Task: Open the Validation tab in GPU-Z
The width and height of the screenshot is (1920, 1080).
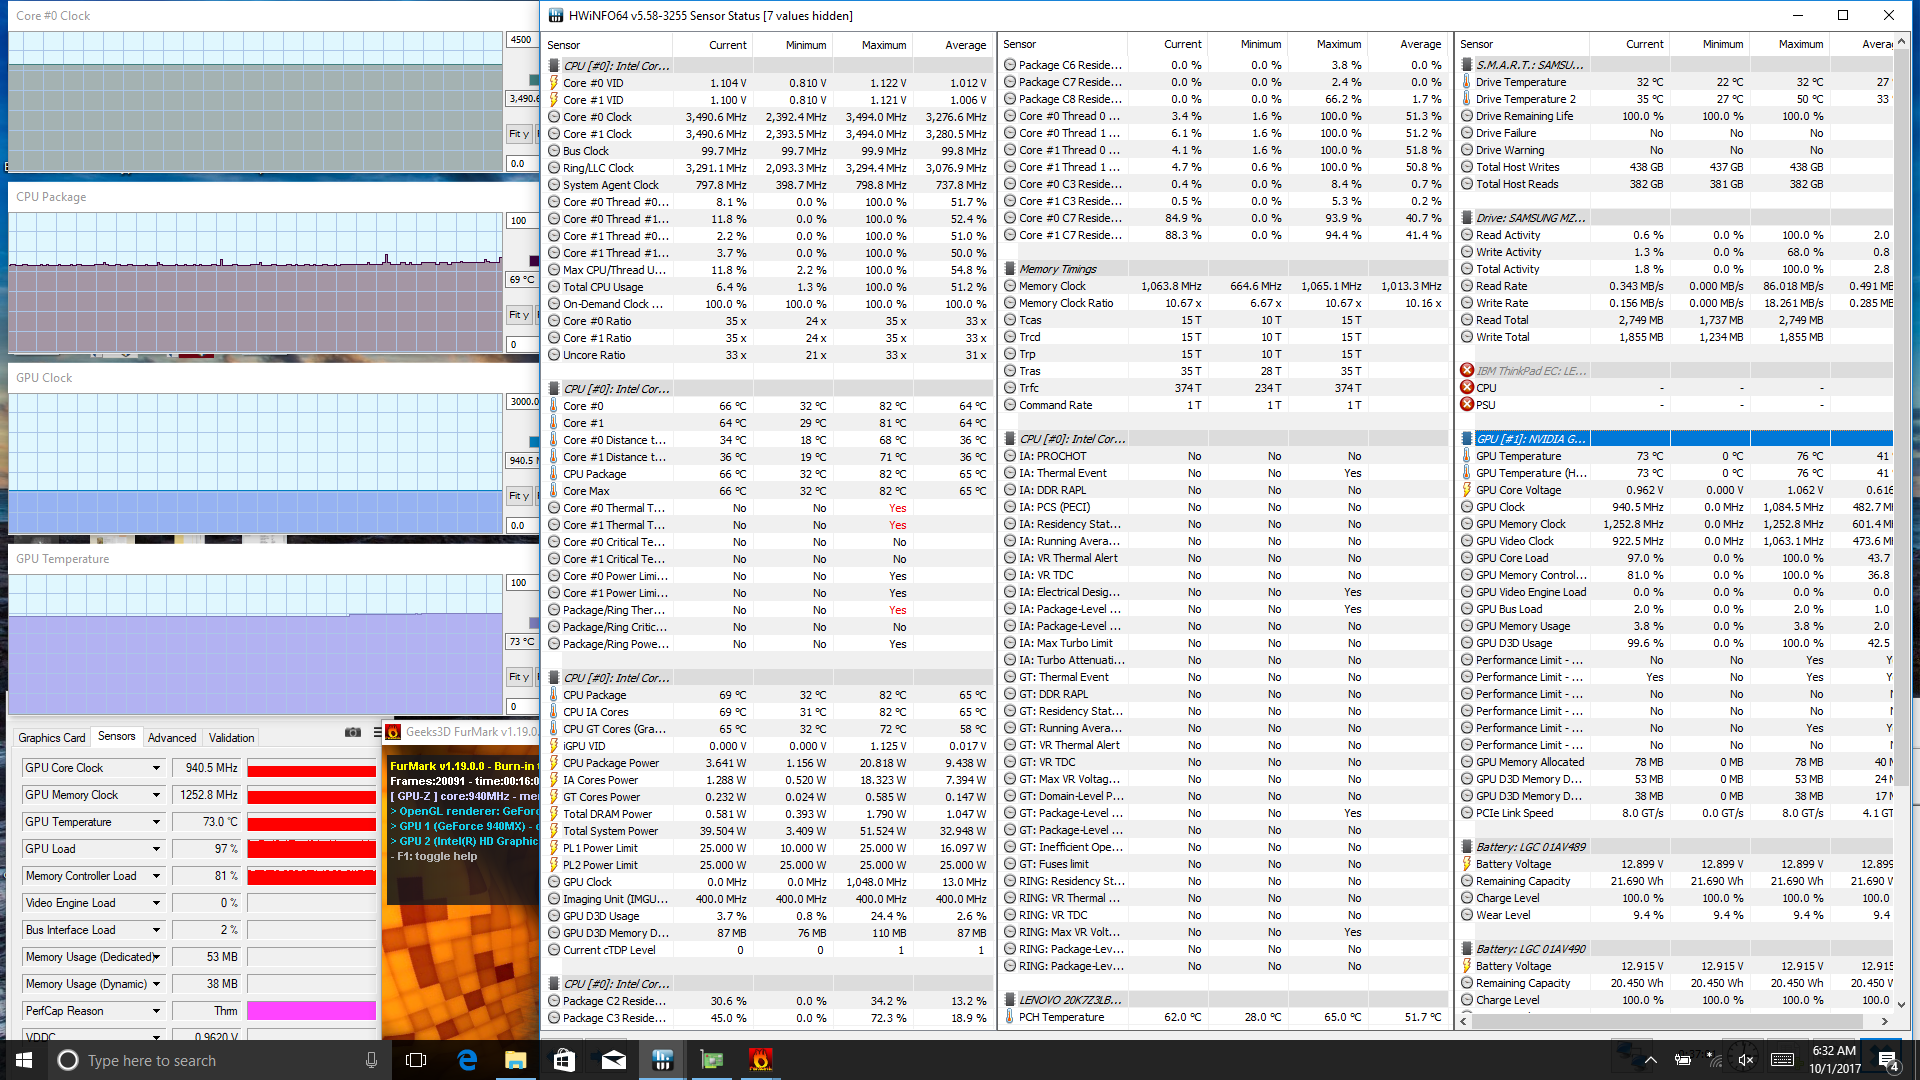Action: point(231,738)
